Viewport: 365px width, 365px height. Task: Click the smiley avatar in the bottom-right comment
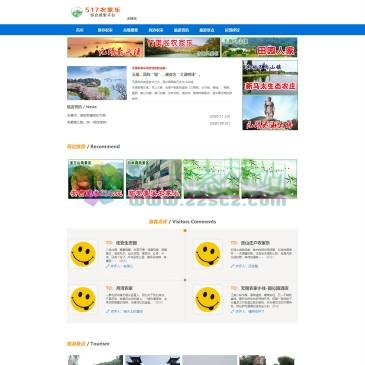(208, 299)
